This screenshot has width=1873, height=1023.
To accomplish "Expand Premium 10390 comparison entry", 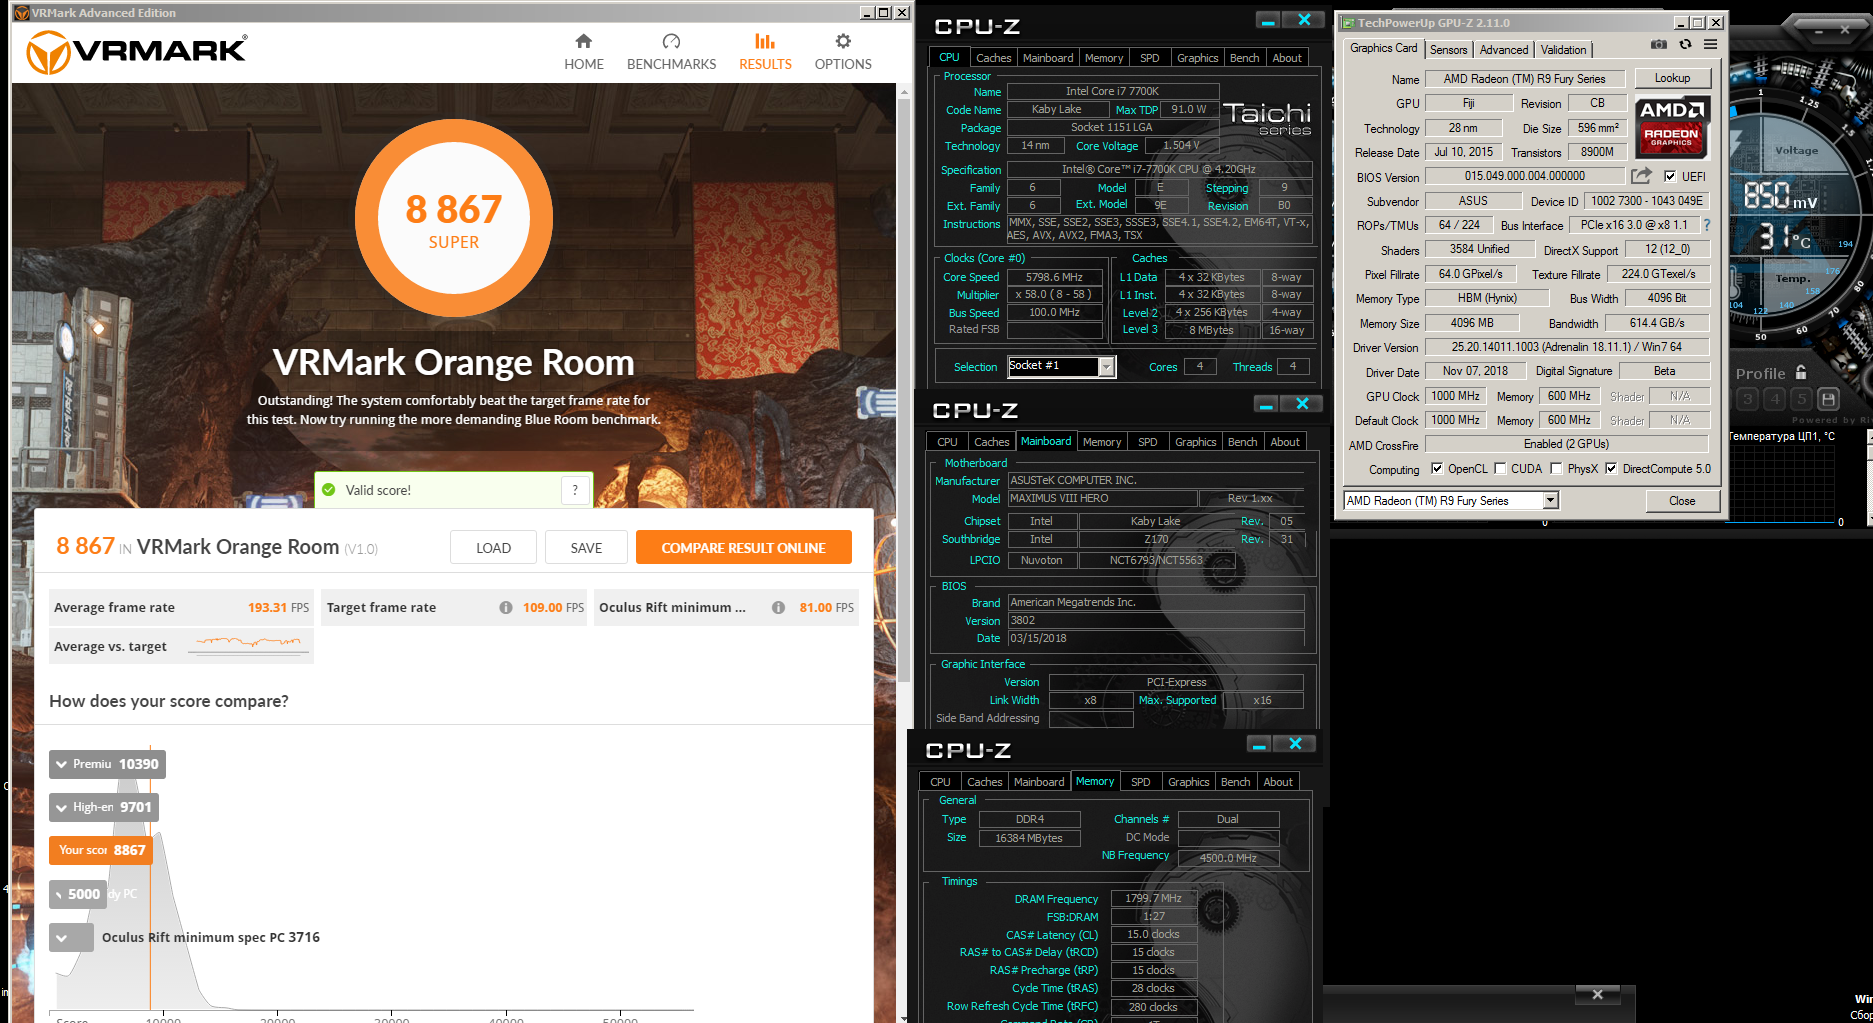I will 107,764.
